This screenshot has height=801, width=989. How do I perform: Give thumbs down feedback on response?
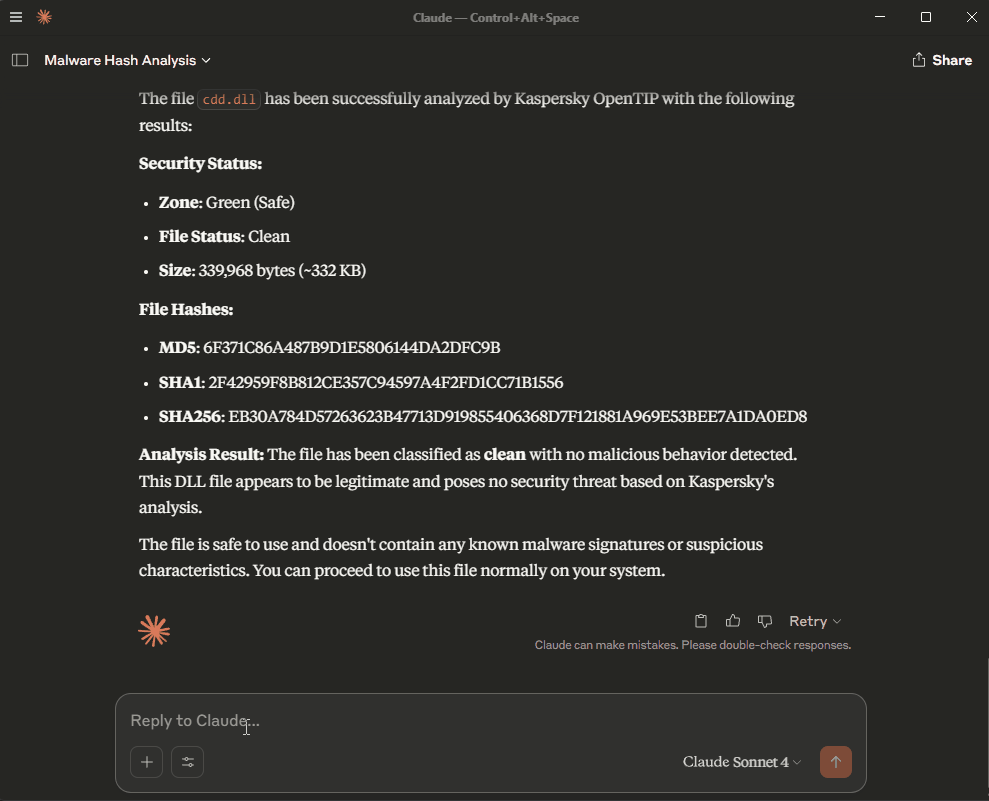764,621
